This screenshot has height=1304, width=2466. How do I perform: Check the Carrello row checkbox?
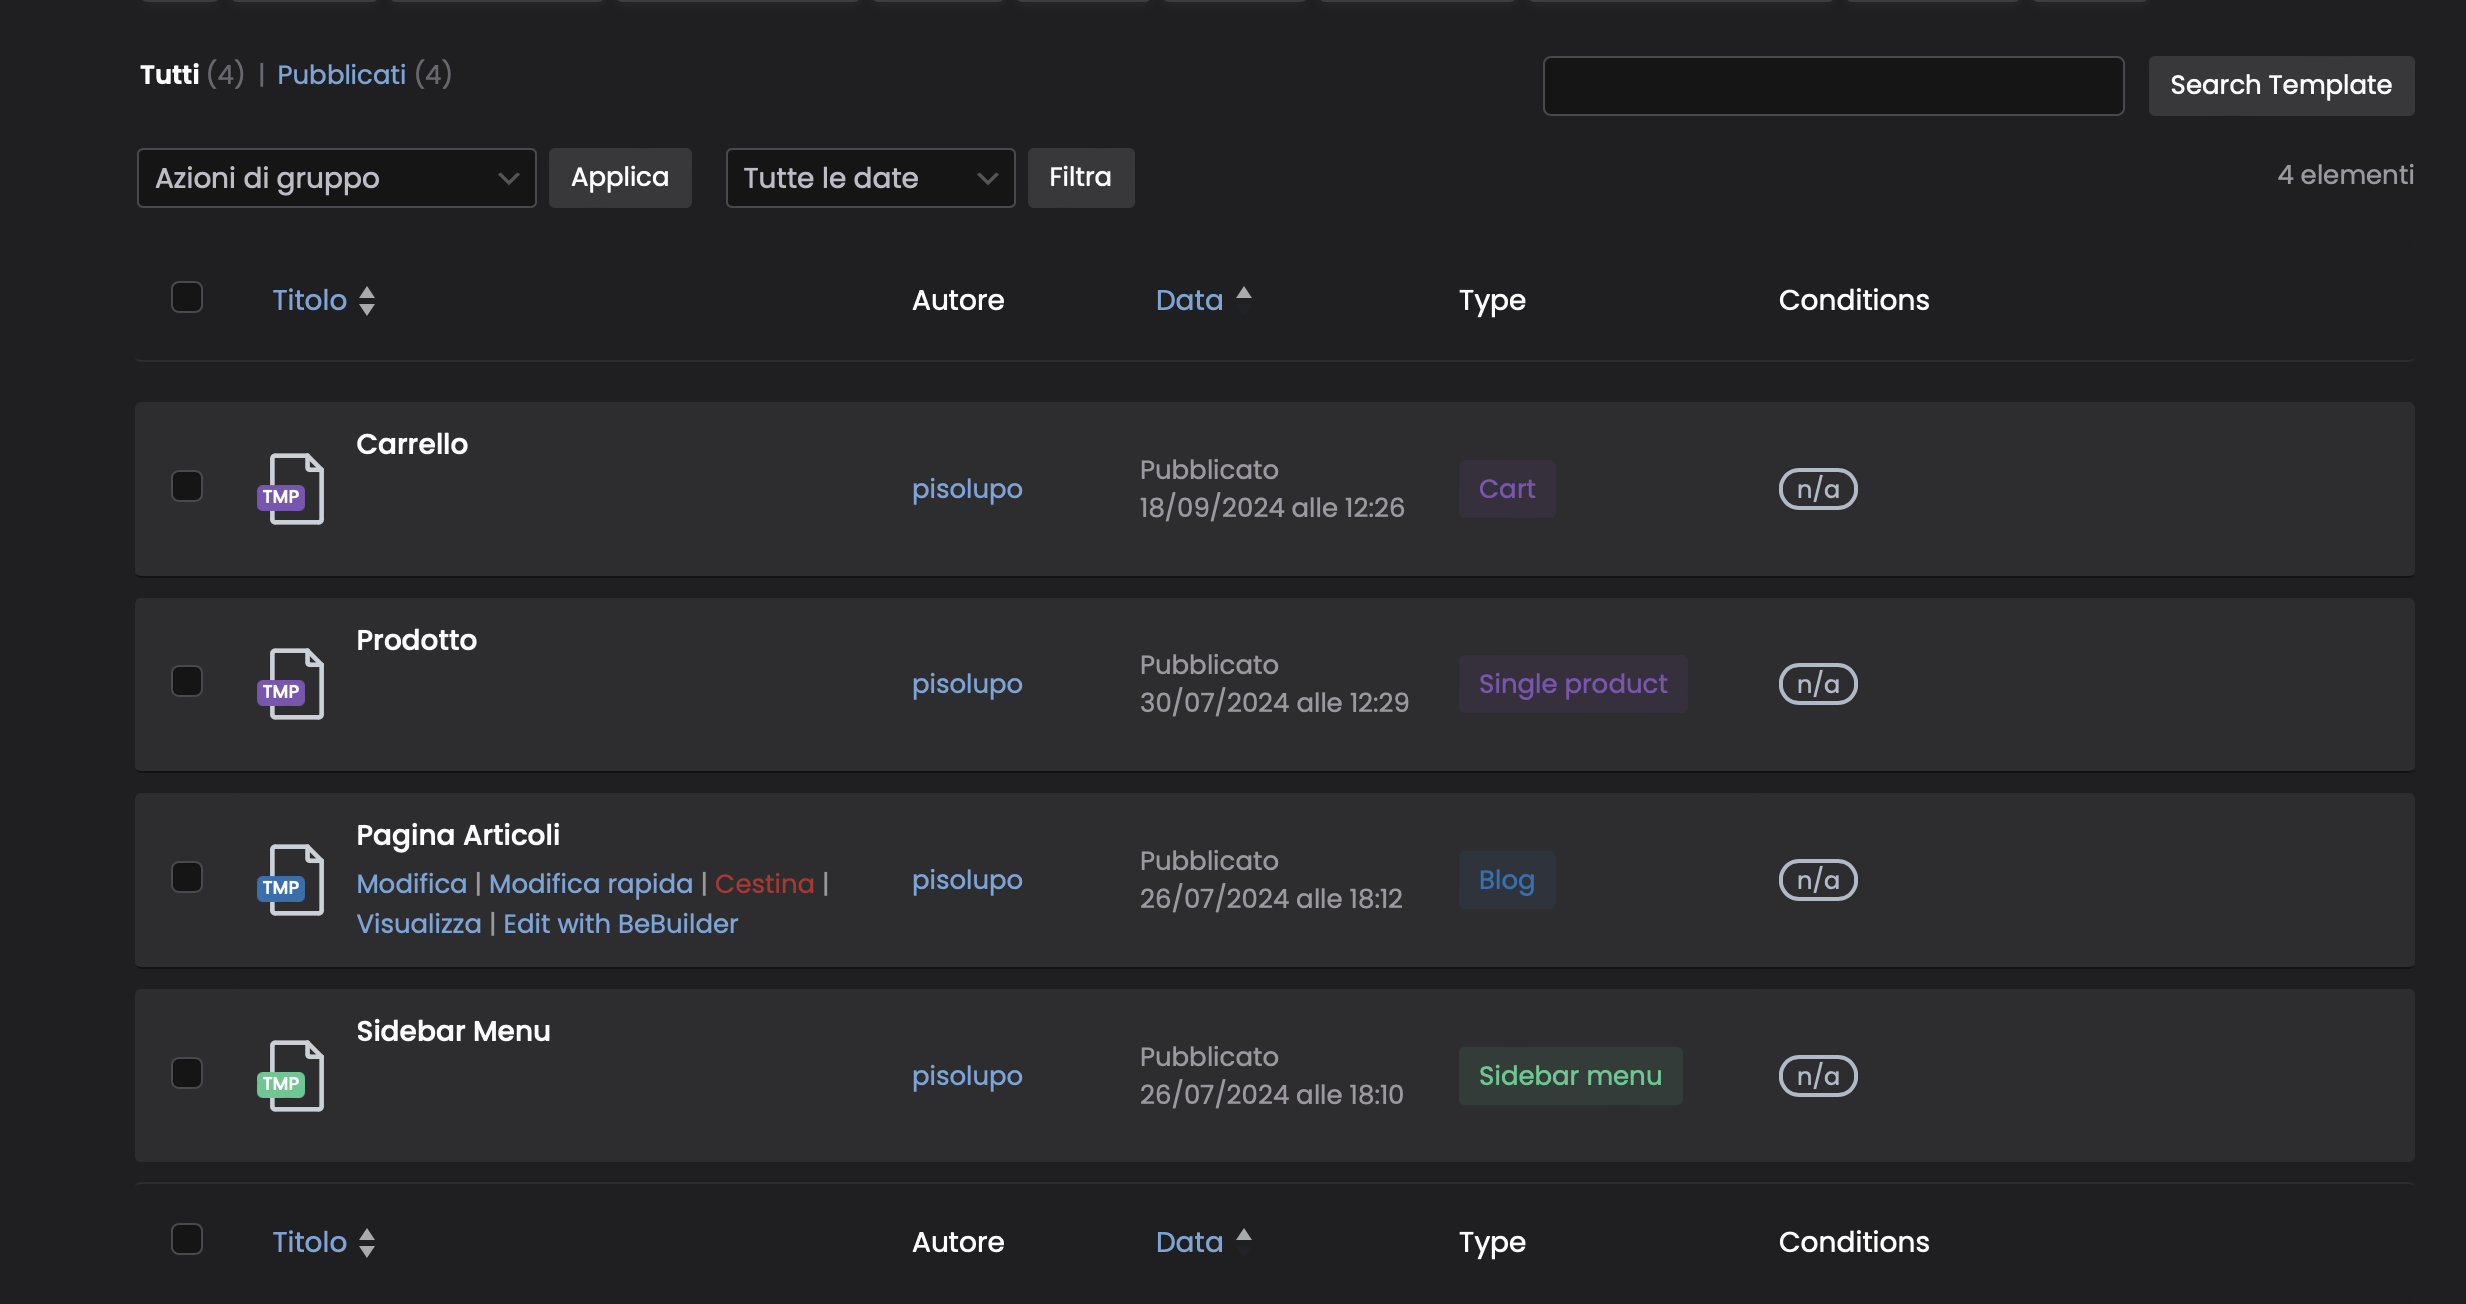[x=187, y=486]
